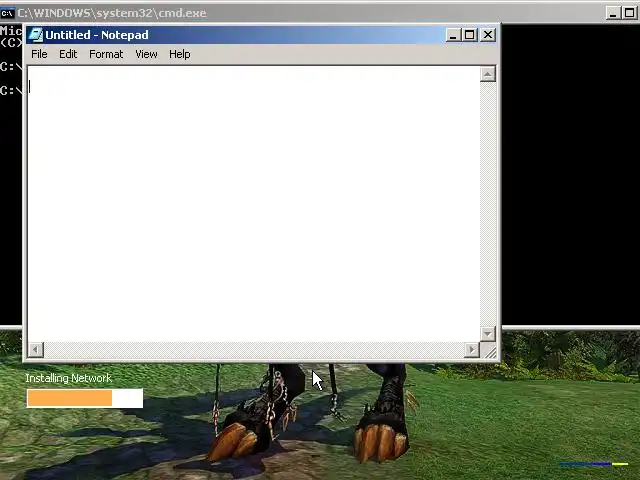Click the Notepad document icon in title bar
The height and width of the screenshot is (480, 640).
pyautogui.click(x=36, y=35)
